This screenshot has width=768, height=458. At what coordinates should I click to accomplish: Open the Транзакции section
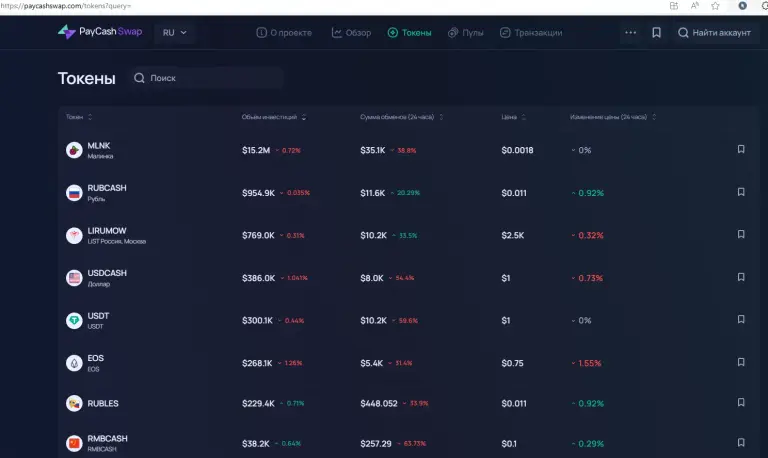tap(531, 33)
